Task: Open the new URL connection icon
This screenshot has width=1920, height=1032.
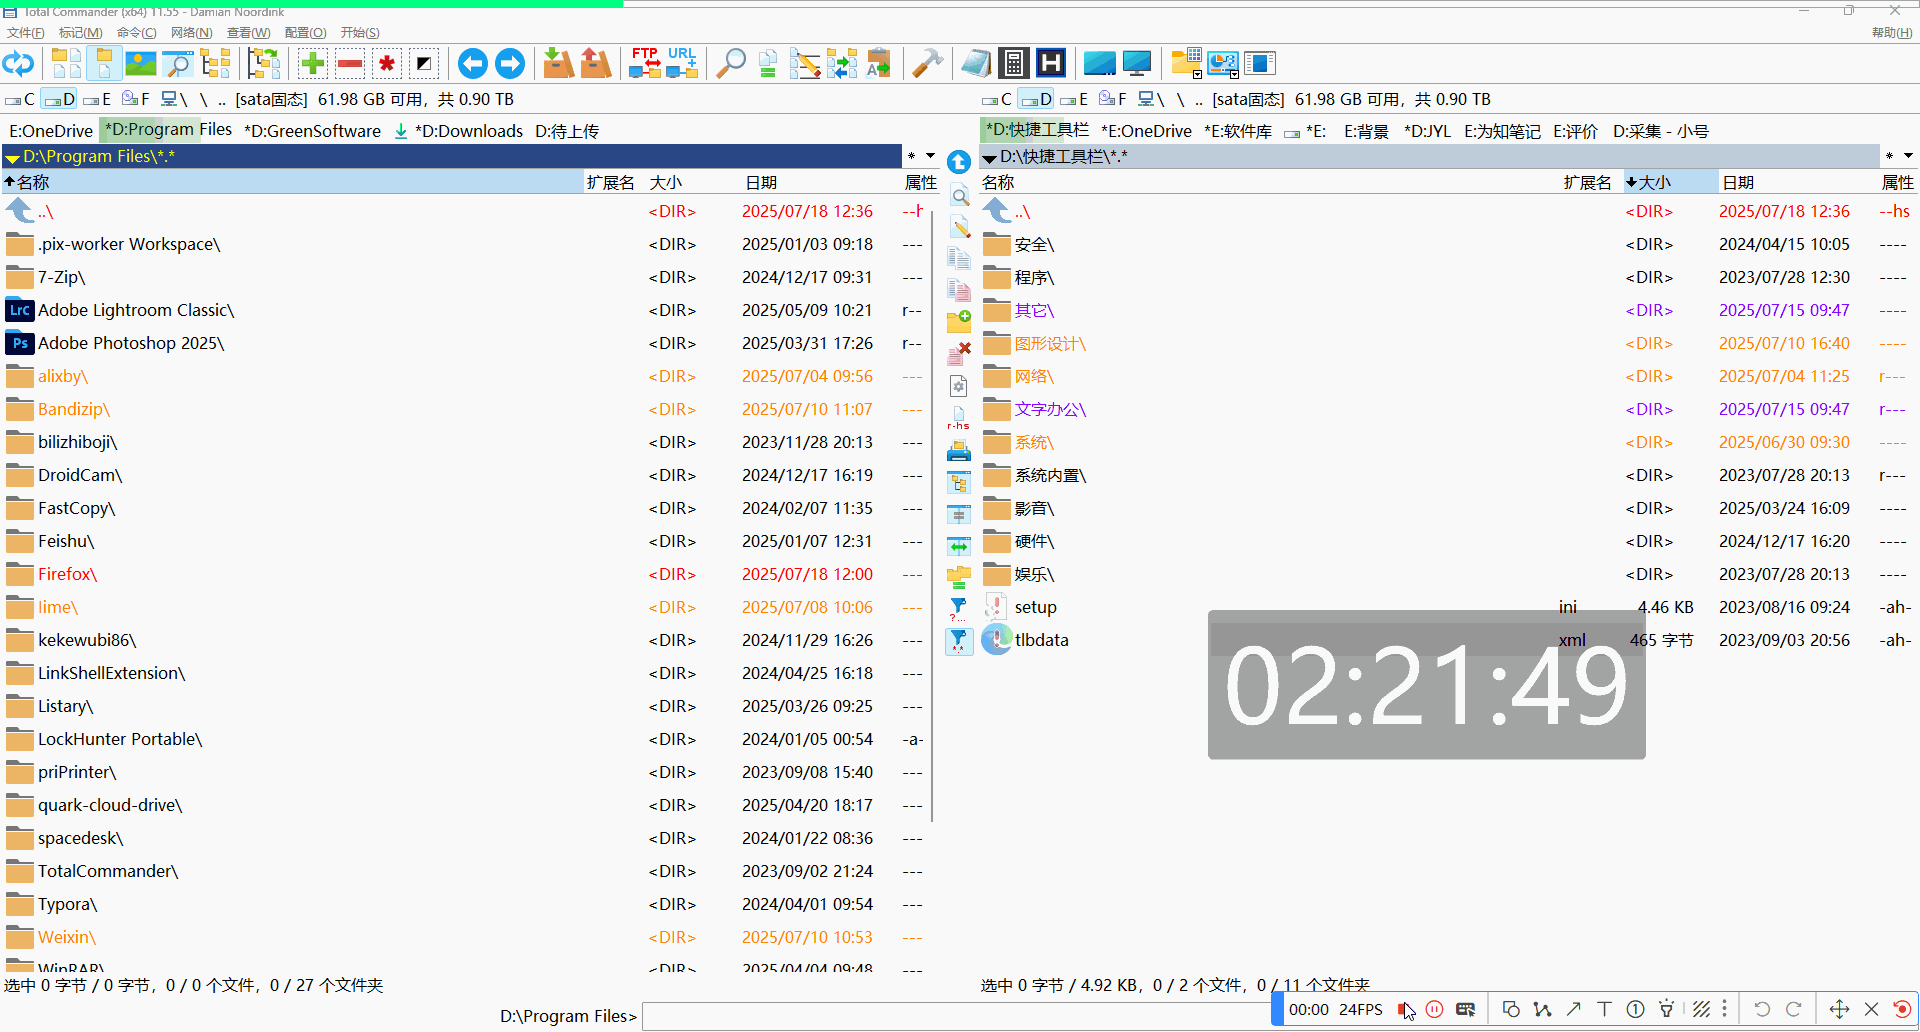Action: pos(682,64)
